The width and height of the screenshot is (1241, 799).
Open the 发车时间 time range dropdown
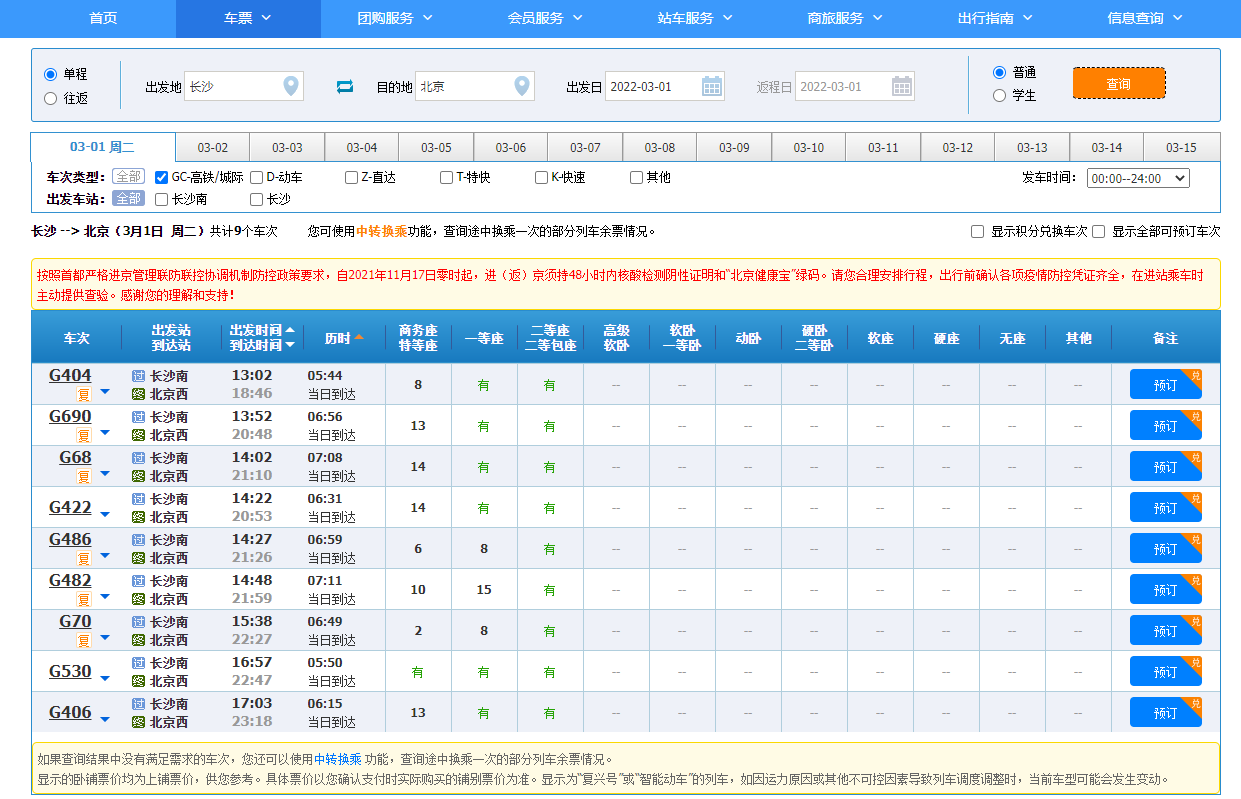1139,177
